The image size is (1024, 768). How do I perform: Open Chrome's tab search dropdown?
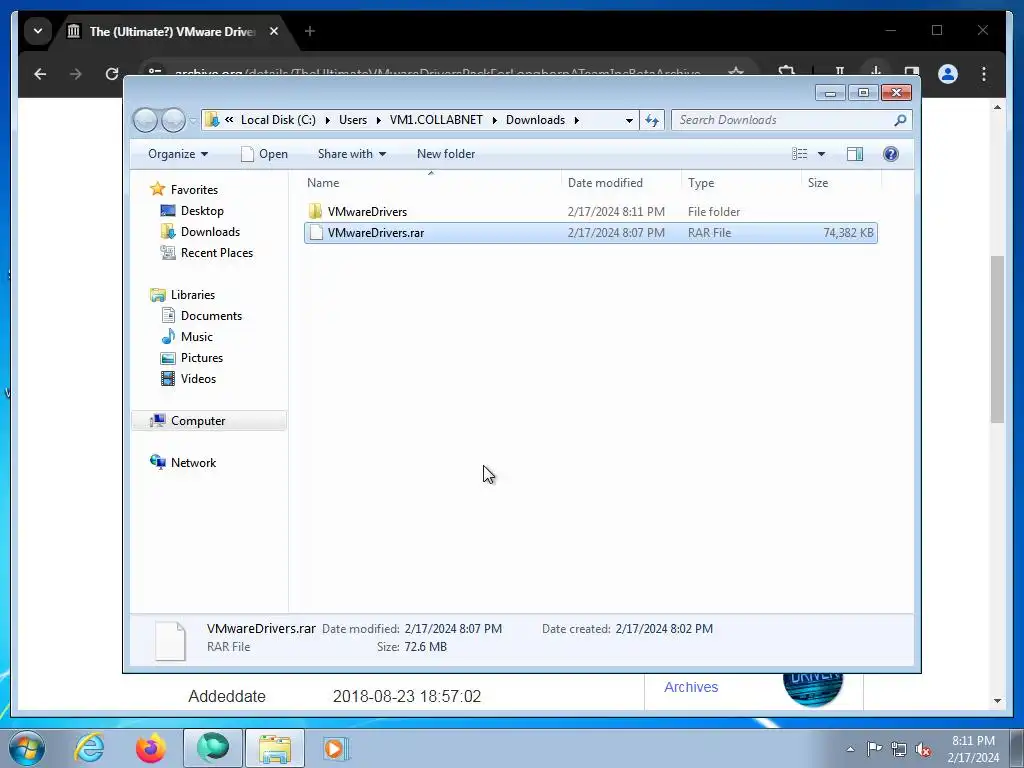(38, 31)
